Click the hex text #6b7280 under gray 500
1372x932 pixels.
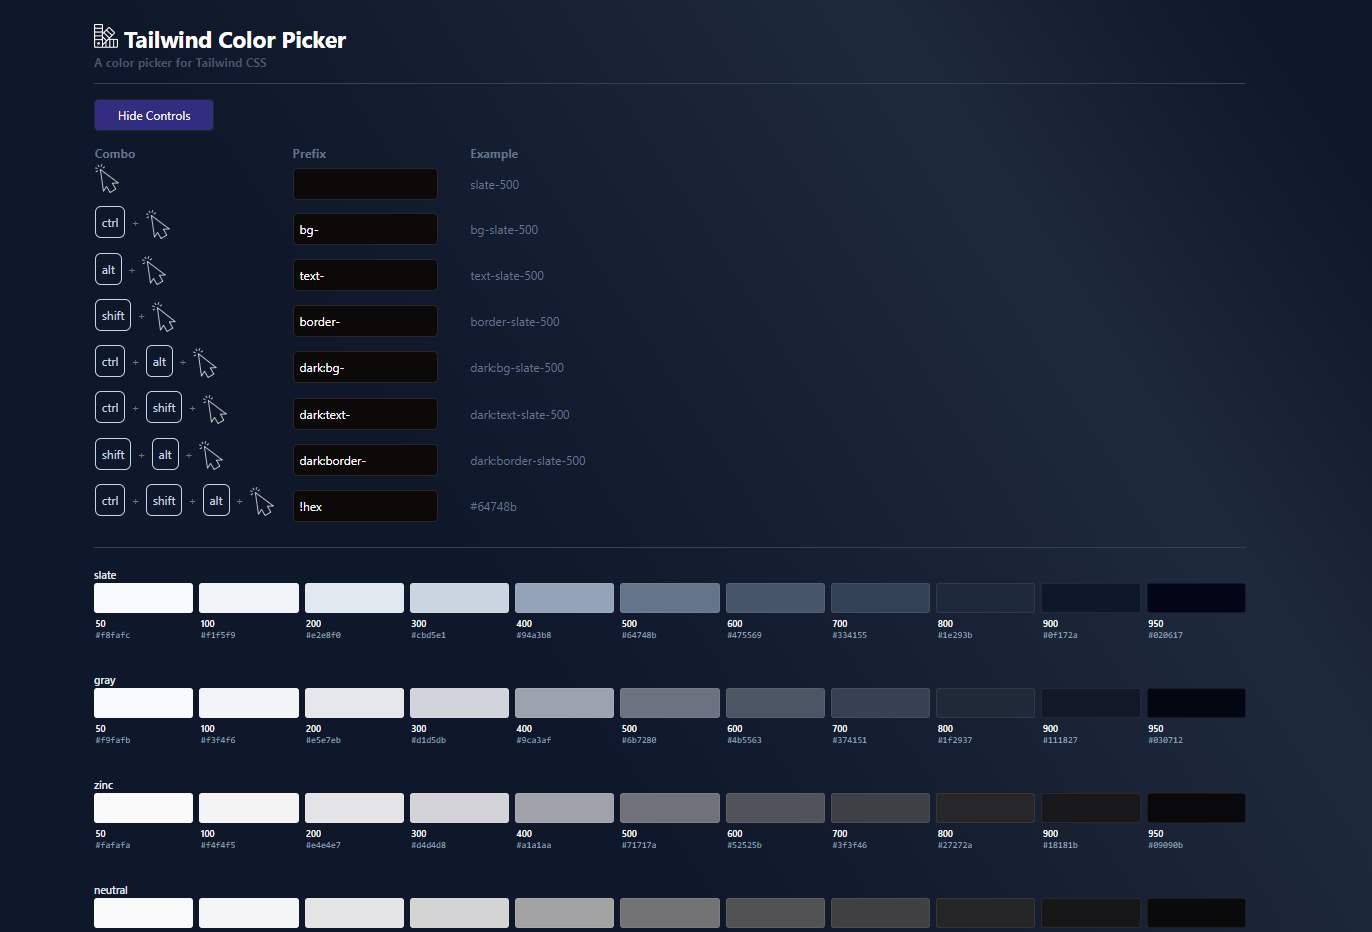tap(639, 740)
